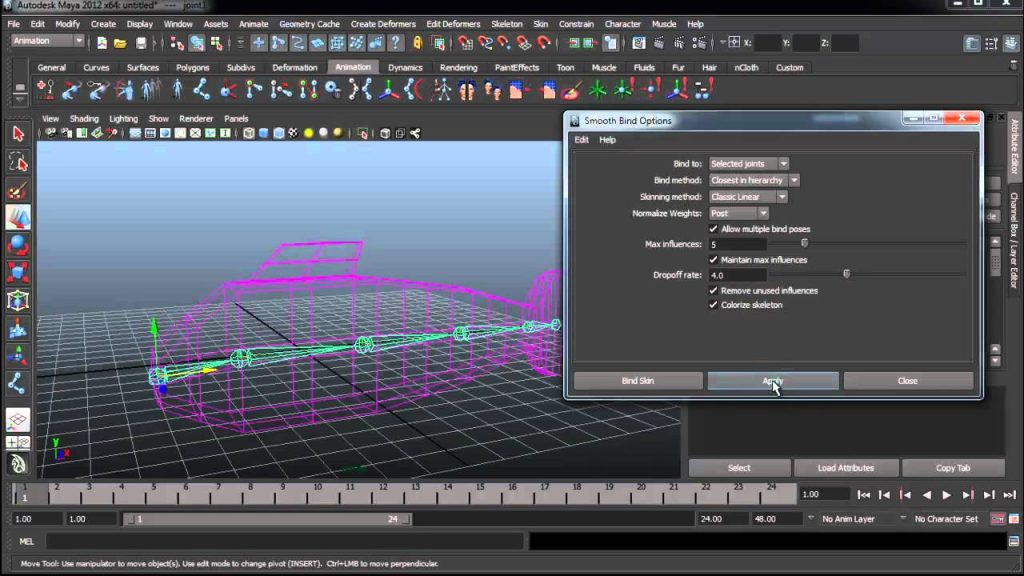The width and height of the screenshot is (1024, 576).
Task: Activate the Lasso select tool
Action: pos(18,162)
